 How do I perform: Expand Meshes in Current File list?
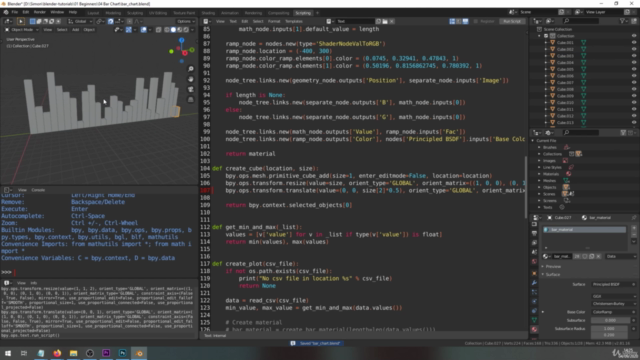click(540, 180)
